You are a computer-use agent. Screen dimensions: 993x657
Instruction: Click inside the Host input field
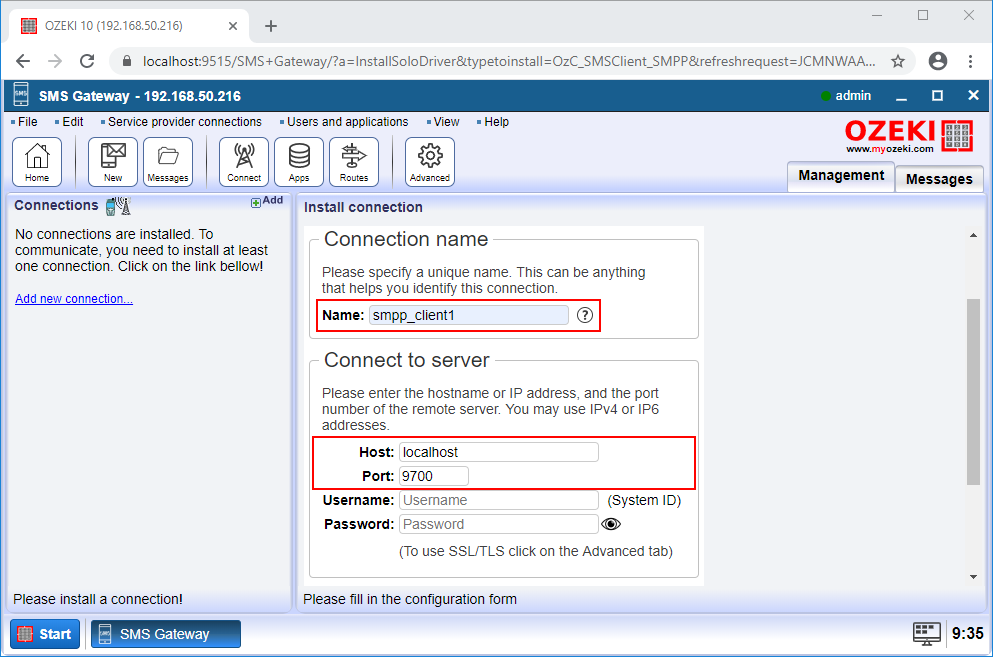(498, 451)
